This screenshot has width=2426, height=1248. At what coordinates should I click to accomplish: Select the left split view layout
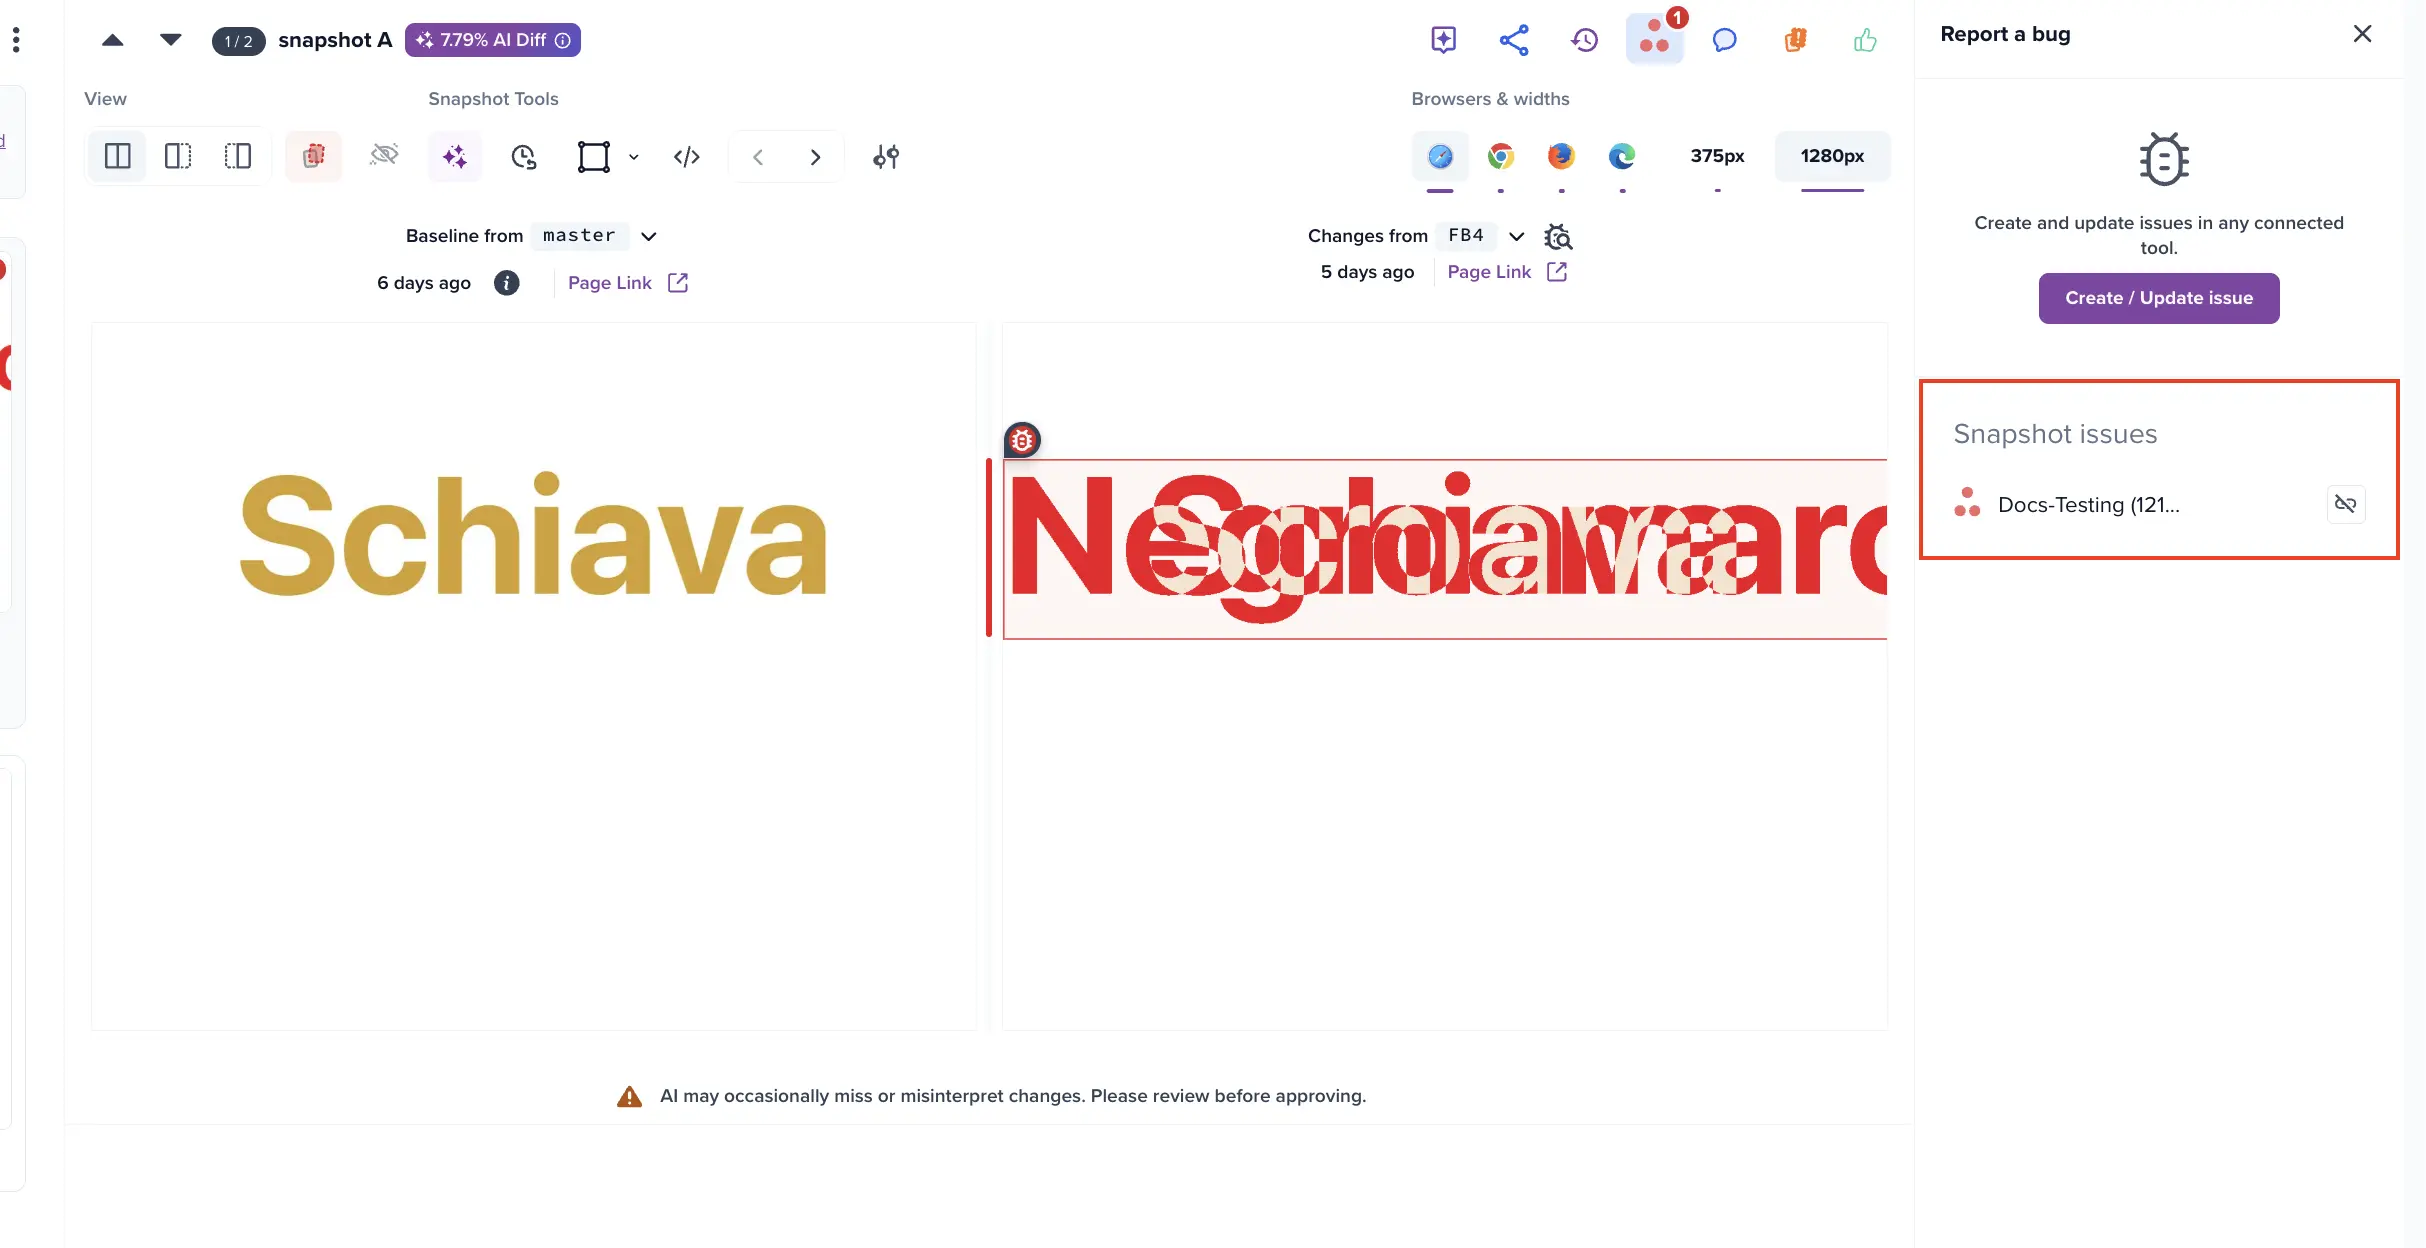tap(178, 156)
